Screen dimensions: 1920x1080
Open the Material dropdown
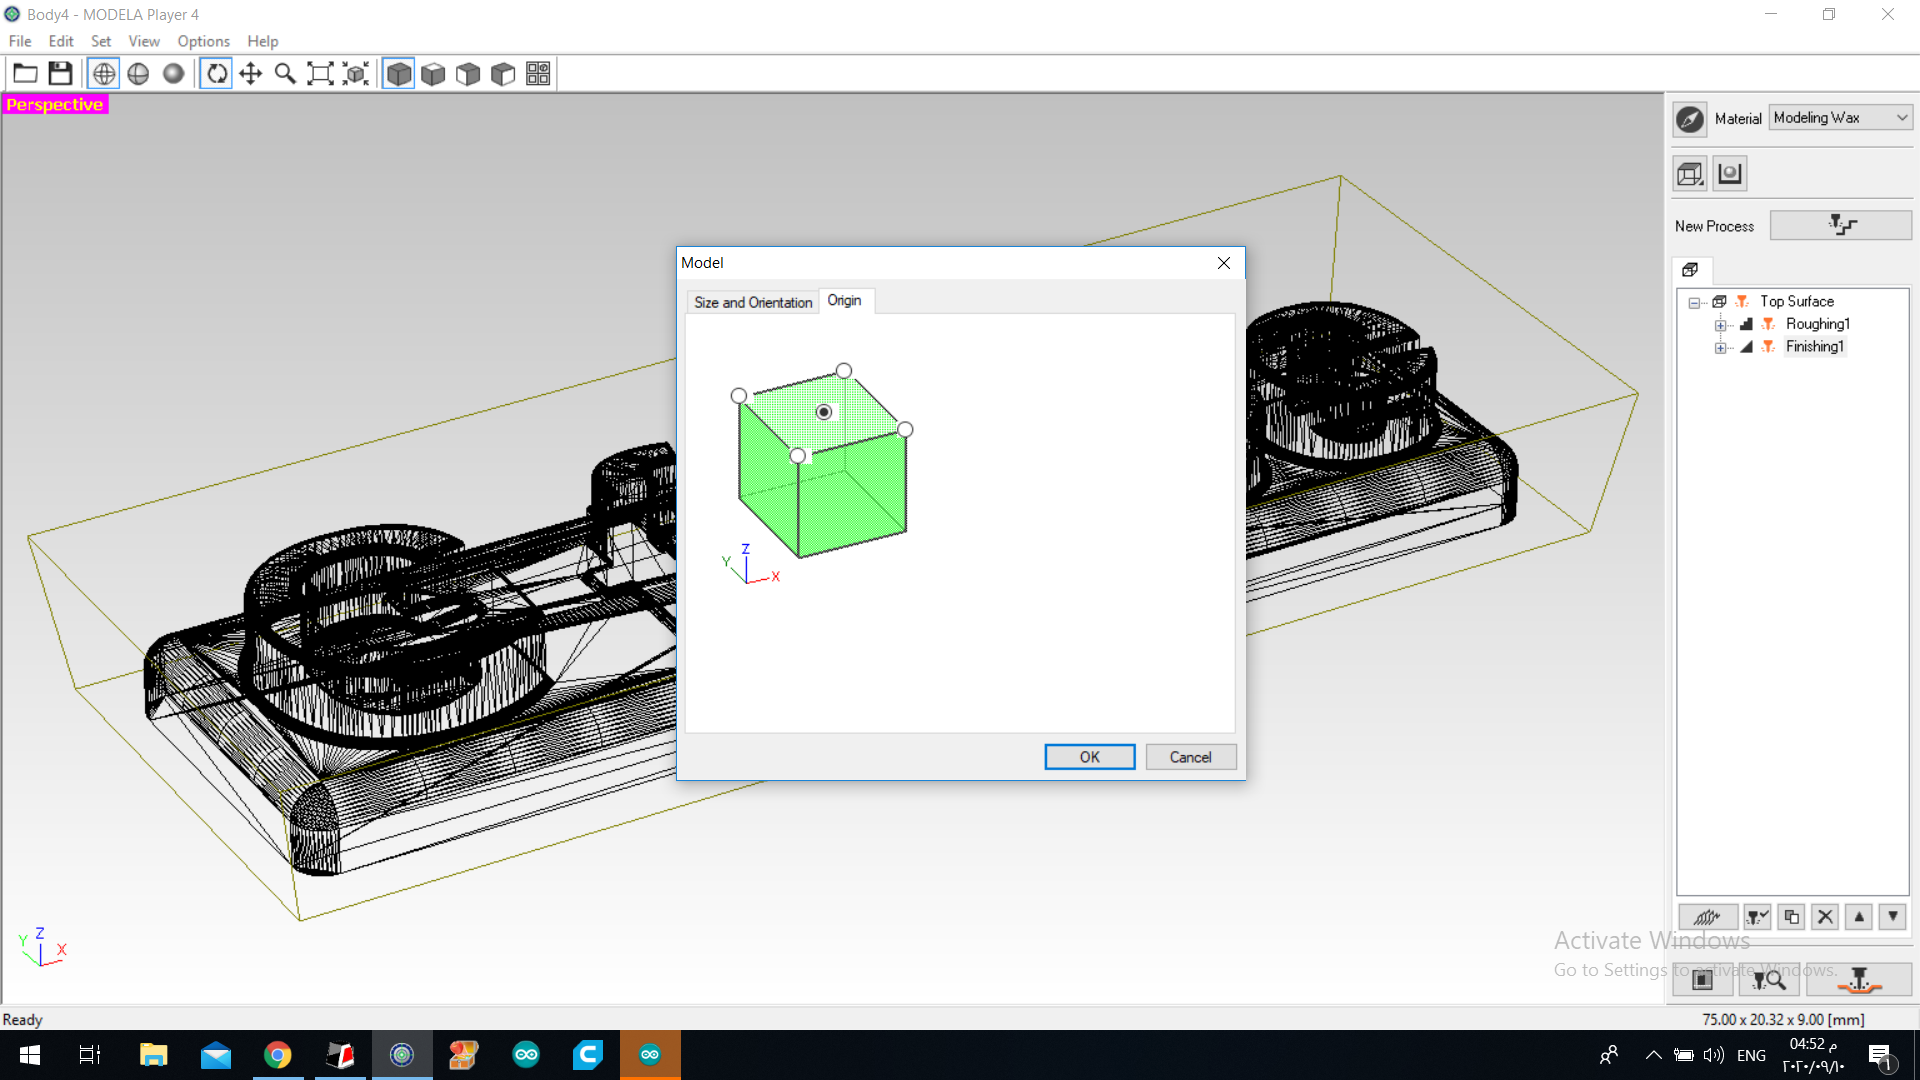[1840, 118]
